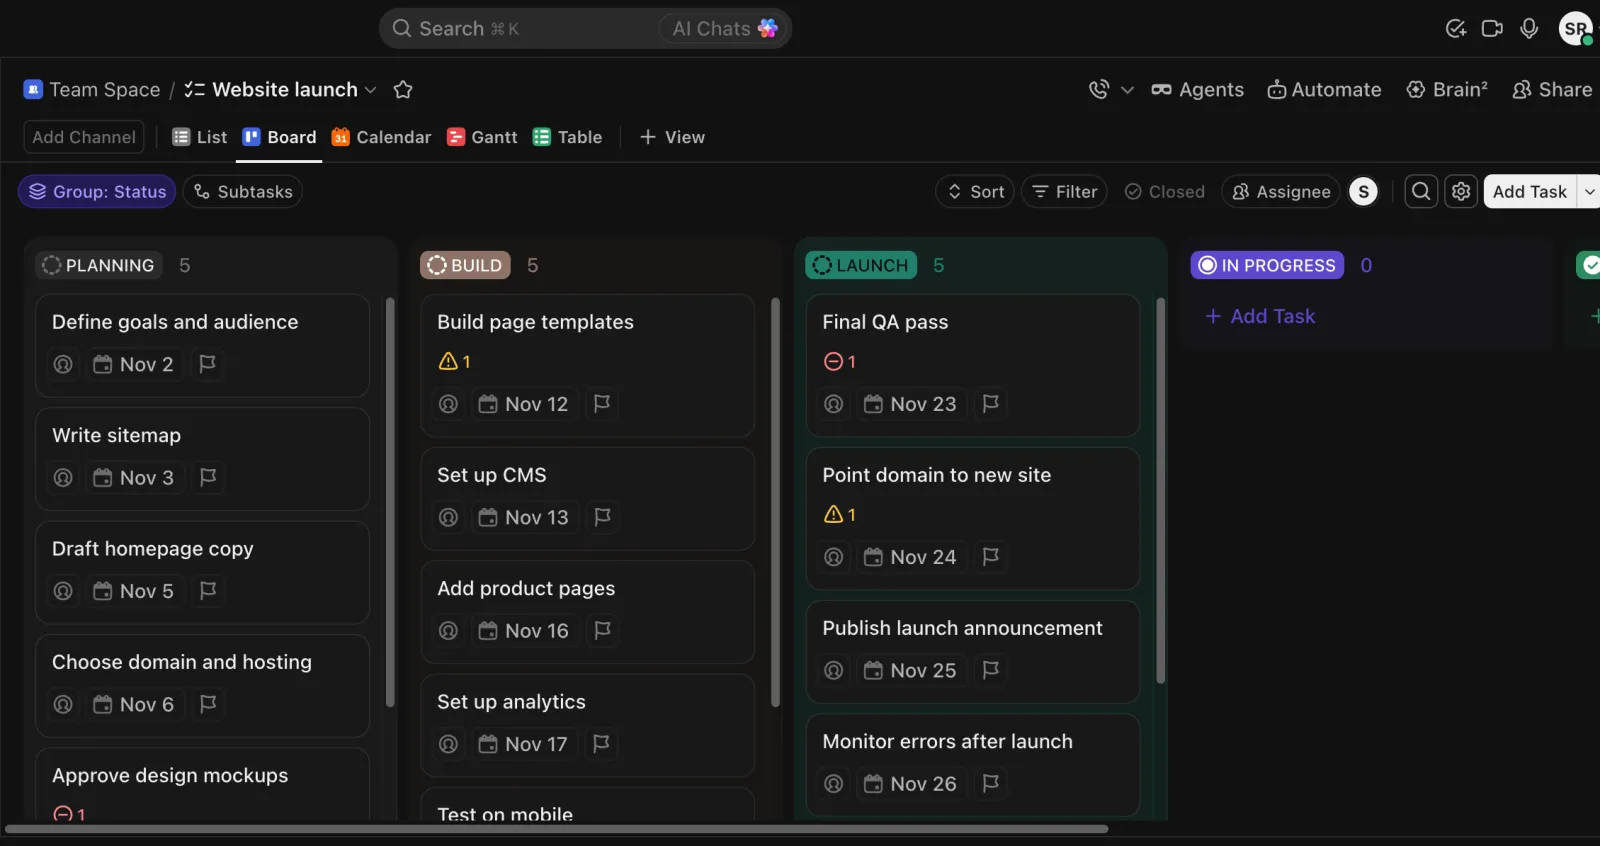Assign a user to Monitor errors after launch
1600x846 pixels.
[834, 784]
